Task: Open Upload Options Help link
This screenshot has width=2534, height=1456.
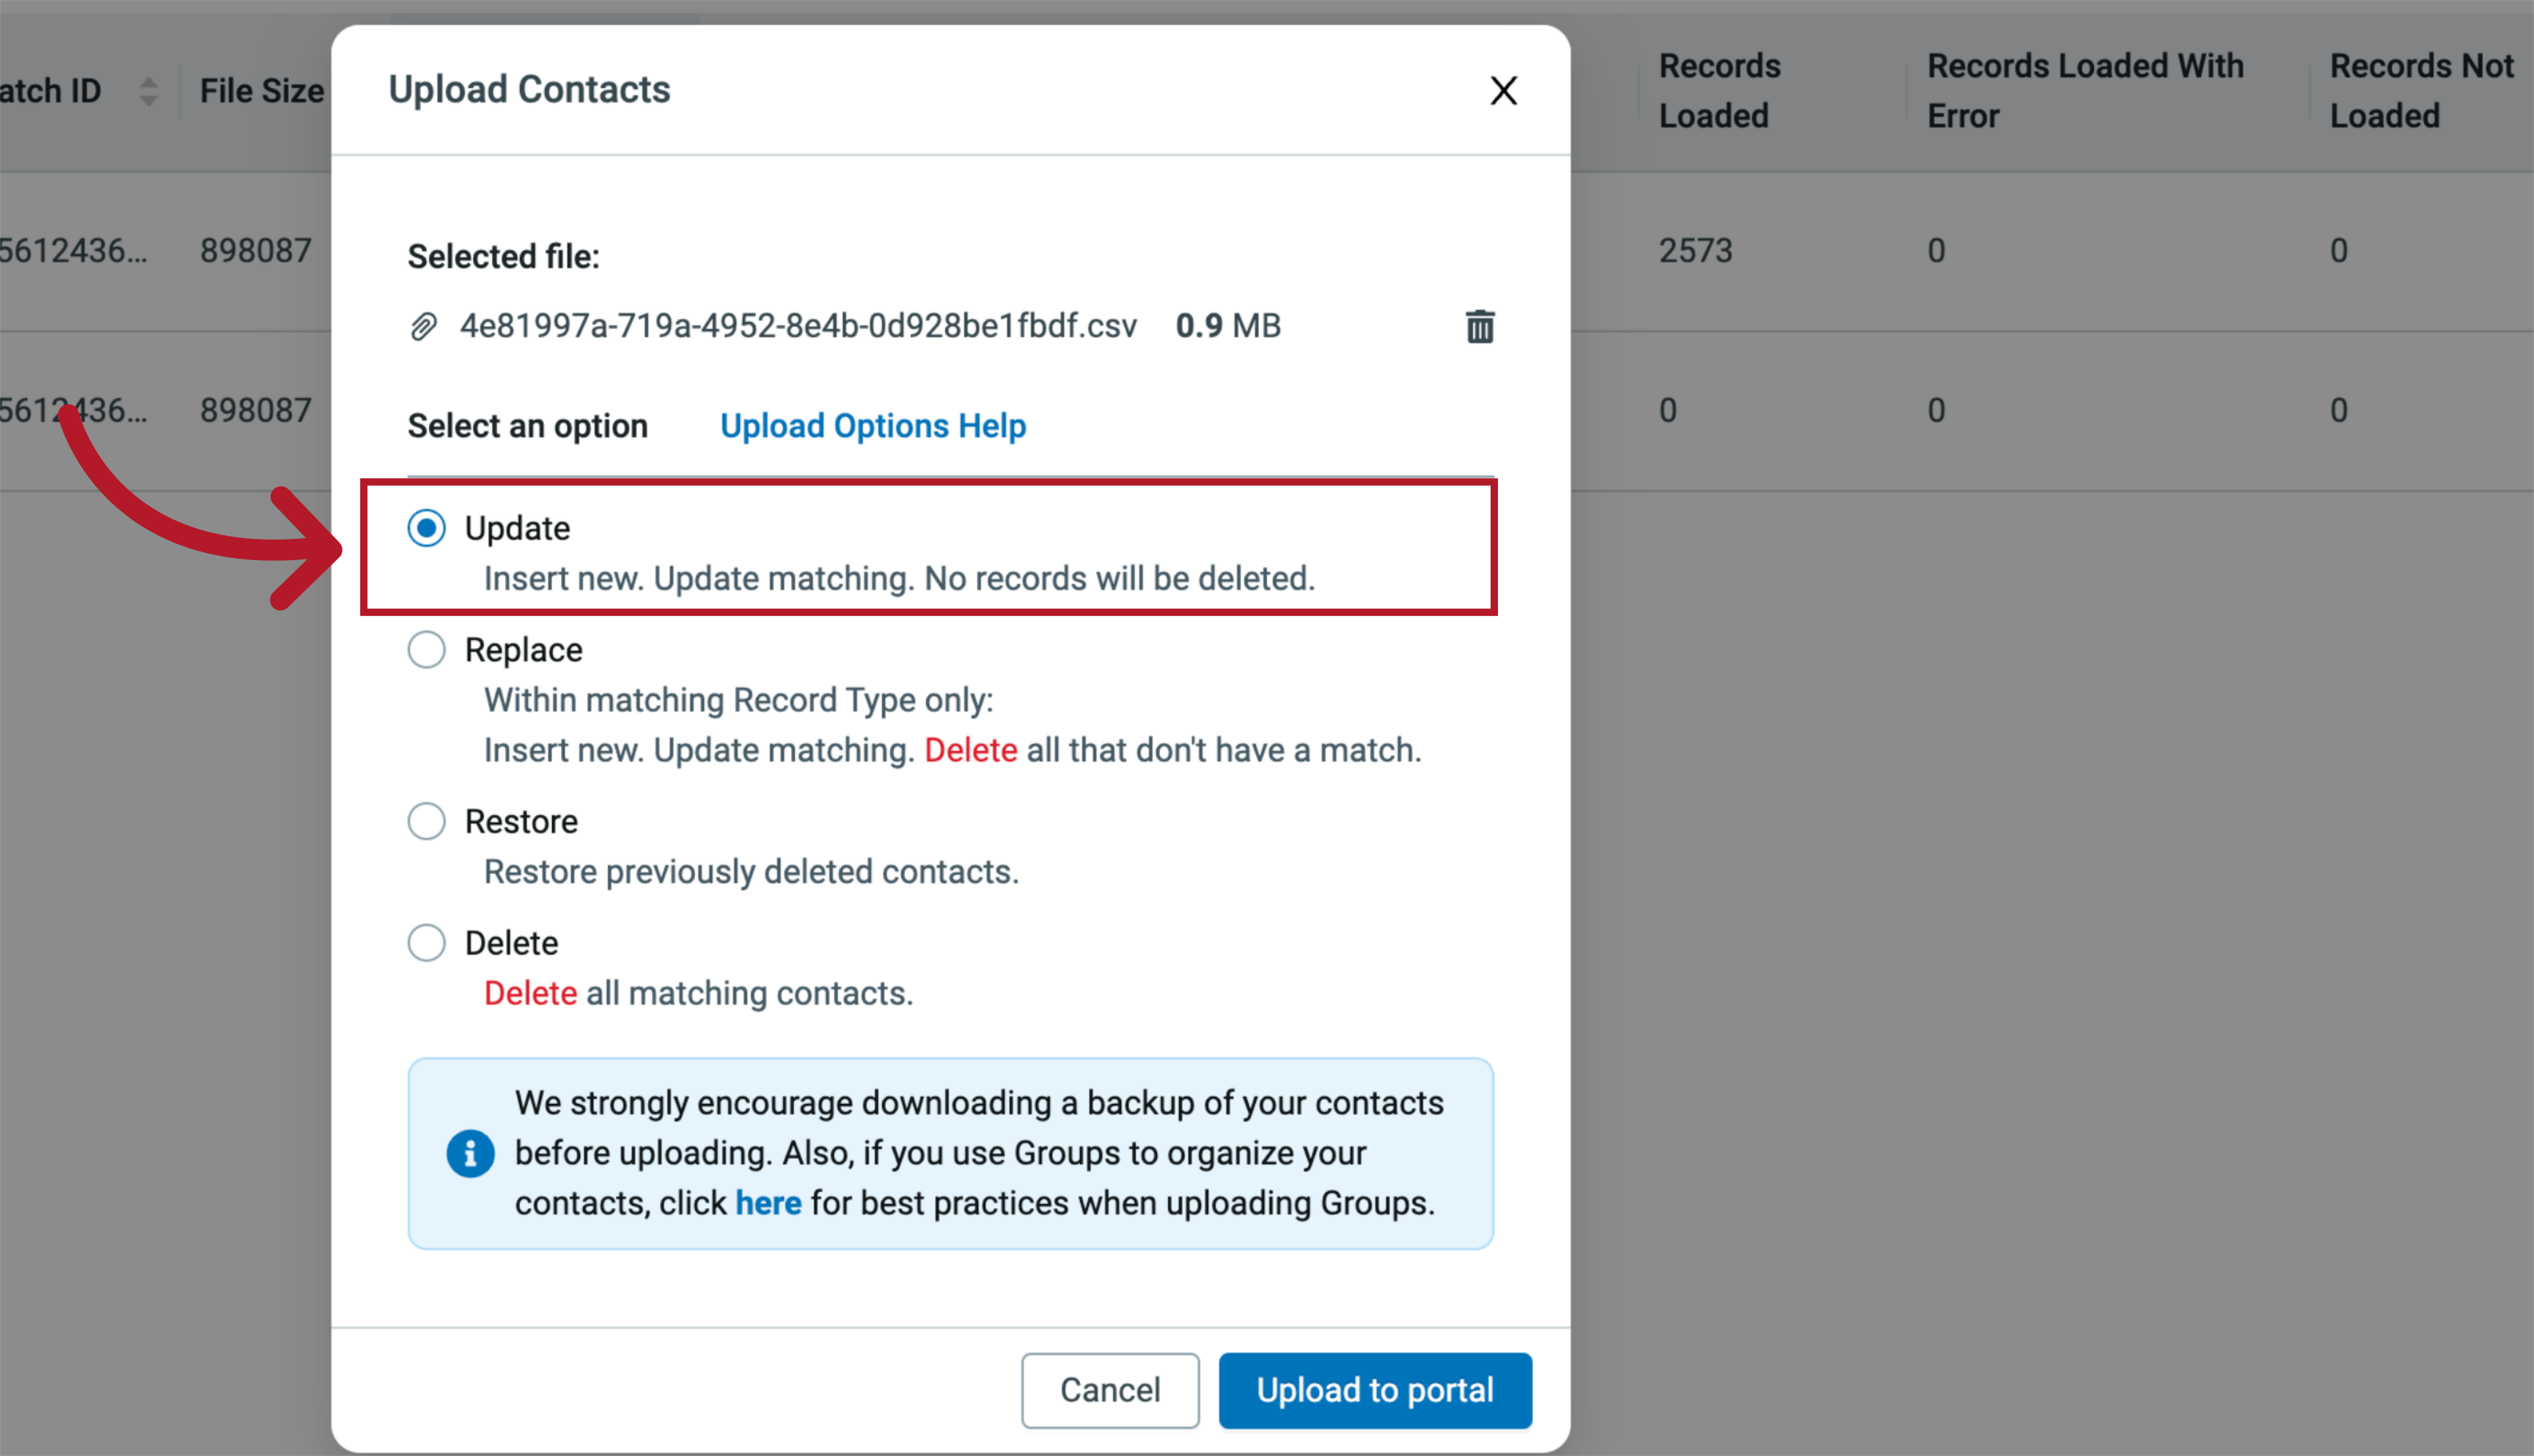Action: tap(870, 424)
